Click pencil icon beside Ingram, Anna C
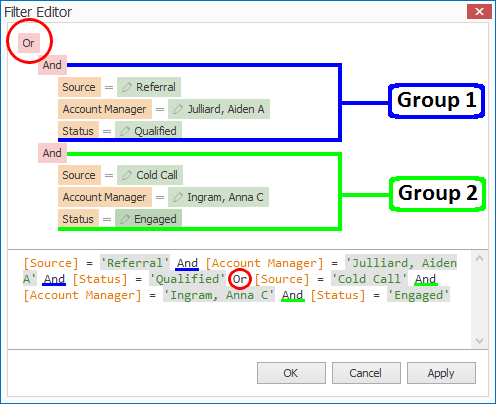Screen dimensions: 496x404 coord(178,197)
